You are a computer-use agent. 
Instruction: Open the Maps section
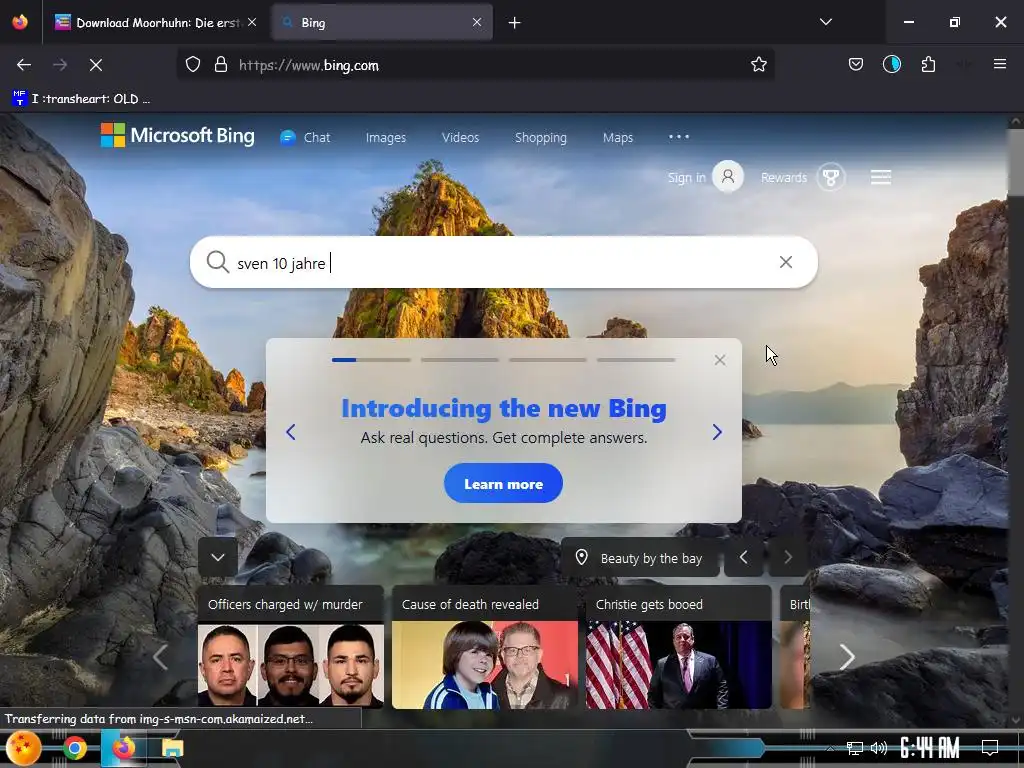[618, 138]
